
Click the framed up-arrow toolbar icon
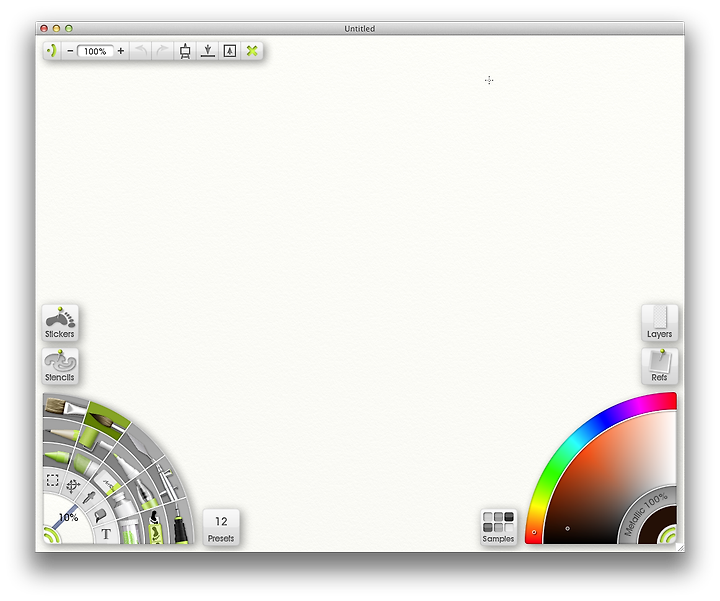point(230,51)
